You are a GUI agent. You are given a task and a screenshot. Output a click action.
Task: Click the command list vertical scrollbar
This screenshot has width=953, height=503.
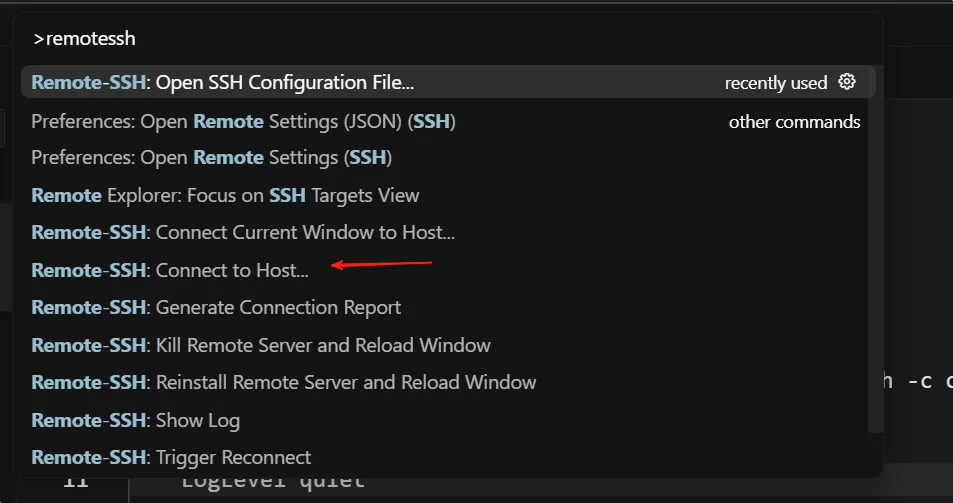[876, 250]
